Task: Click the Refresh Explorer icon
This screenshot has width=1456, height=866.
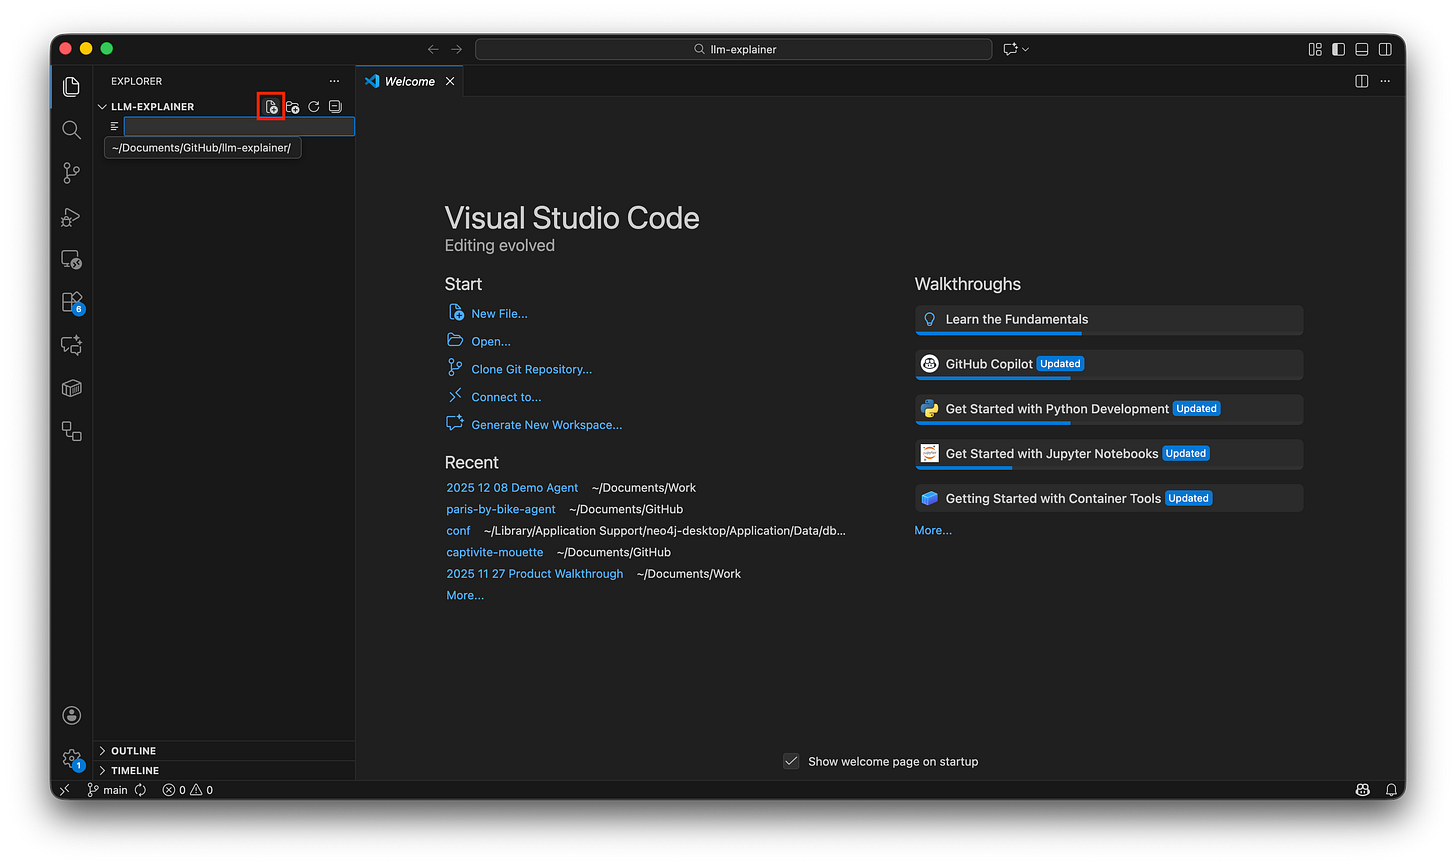Action: pos(314,106)
